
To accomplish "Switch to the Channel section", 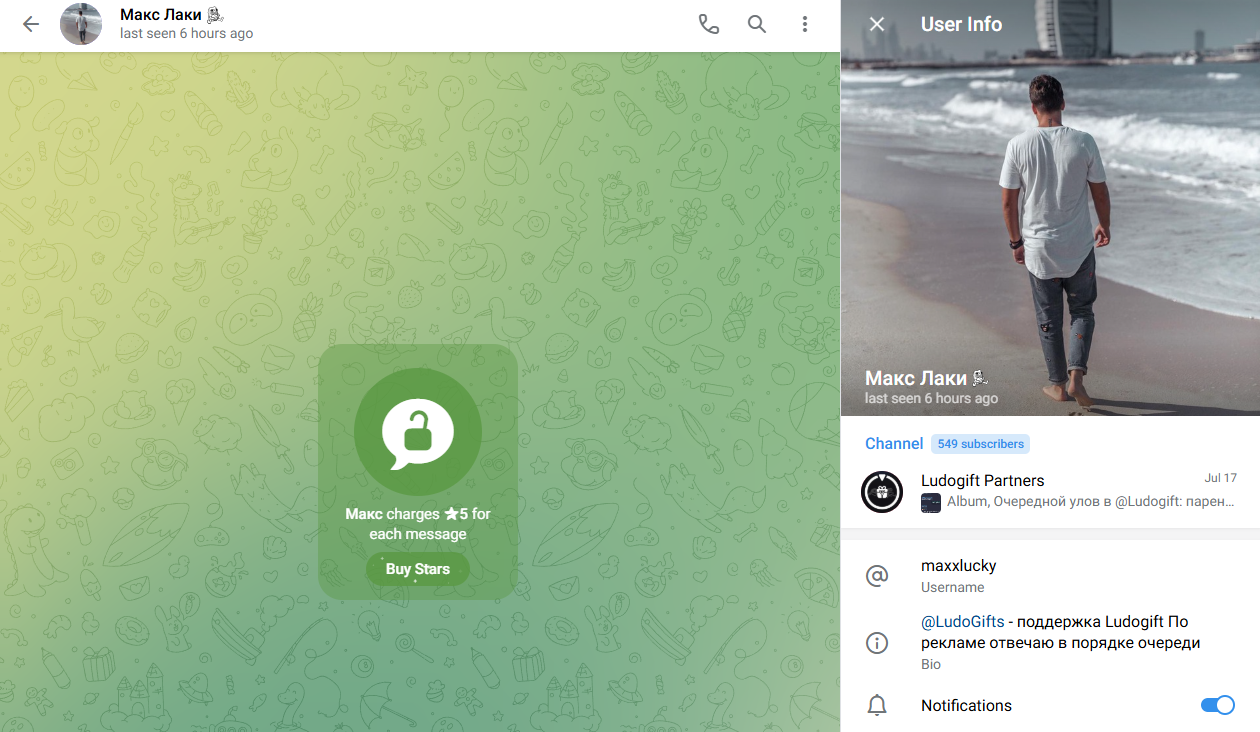I will (x=894, y=443).
